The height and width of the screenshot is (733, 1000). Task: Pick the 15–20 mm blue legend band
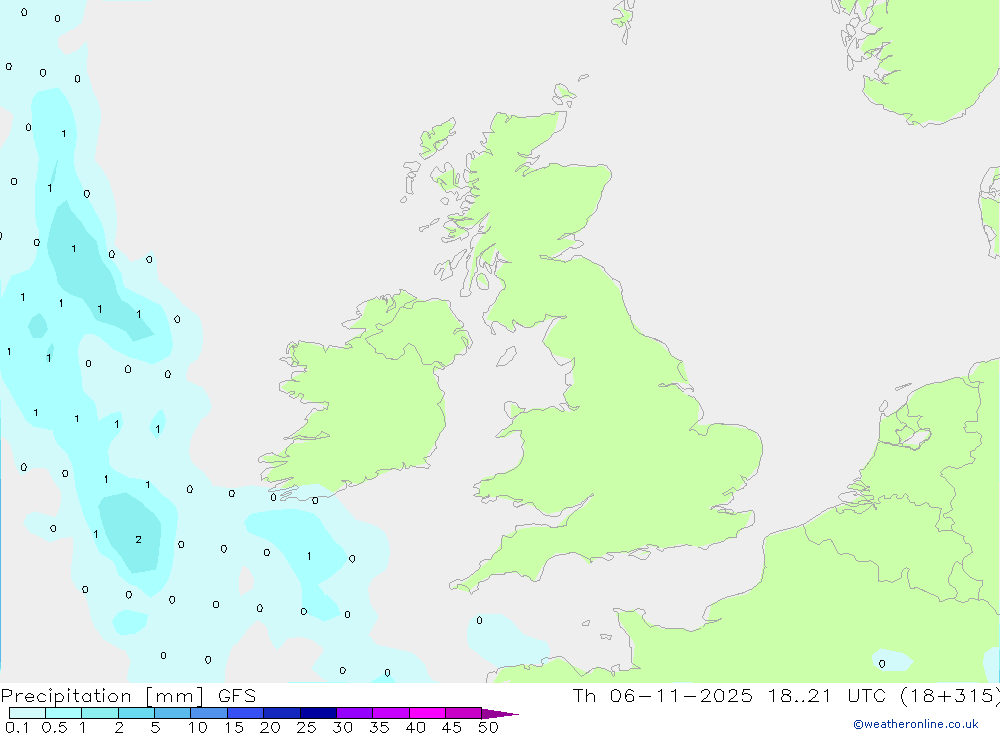246,713
